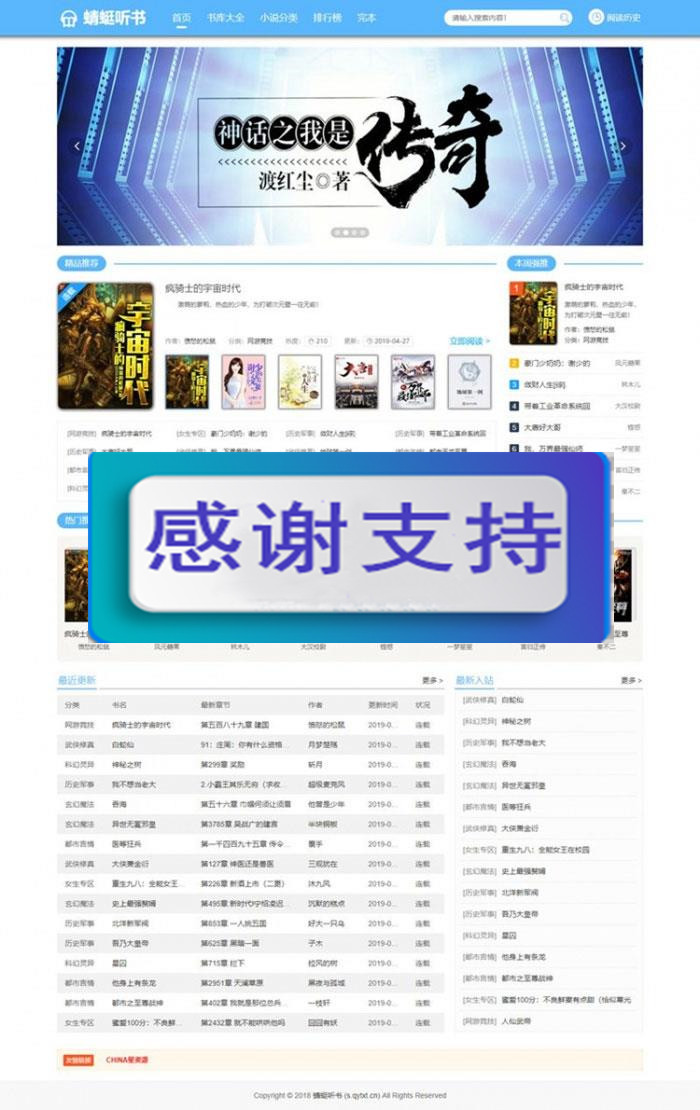Open 北洋新军阀 in the 最新入站 list
The width and height of the screenshot is (700, 1110).
[520, 893]
